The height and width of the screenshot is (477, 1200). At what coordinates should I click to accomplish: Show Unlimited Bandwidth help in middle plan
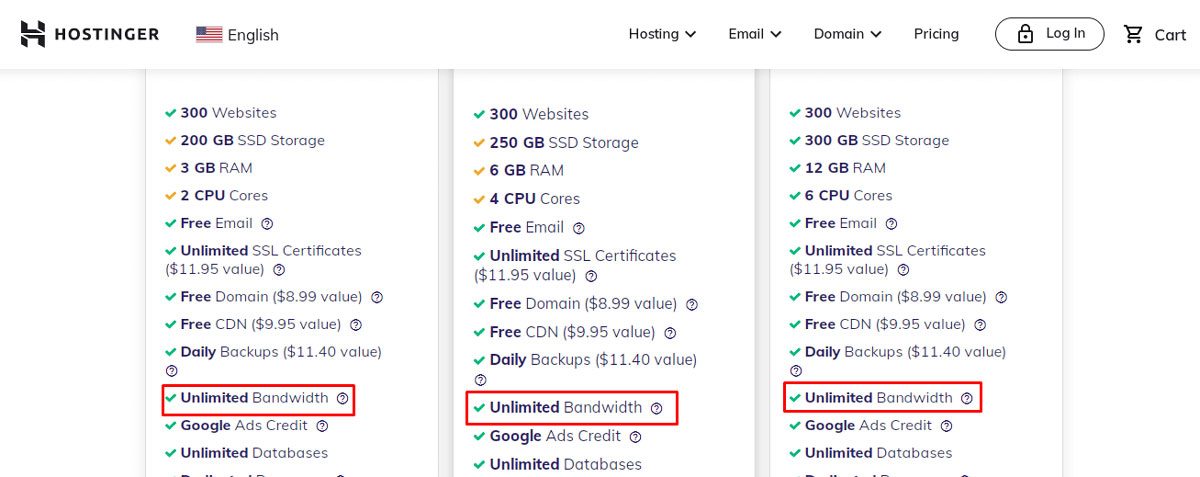click(x=657, y=408)
